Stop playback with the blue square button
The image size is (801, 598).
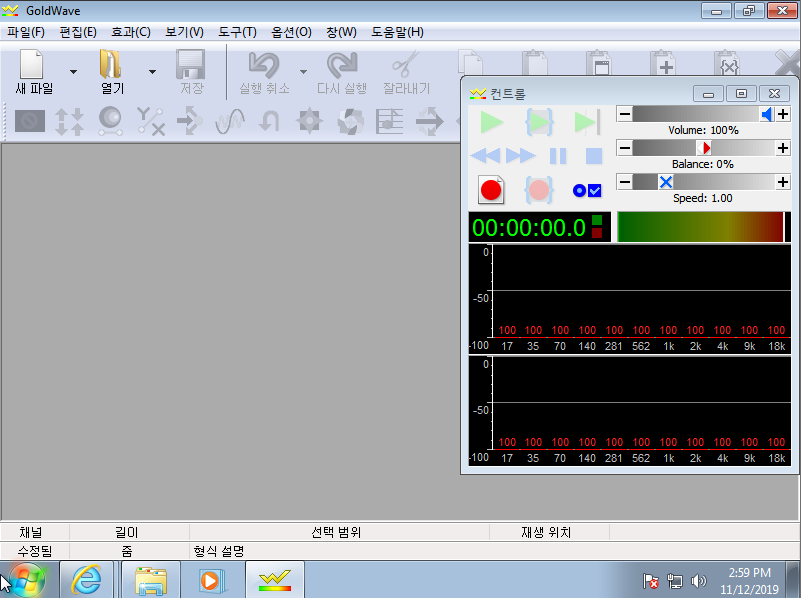coord(594,156)
